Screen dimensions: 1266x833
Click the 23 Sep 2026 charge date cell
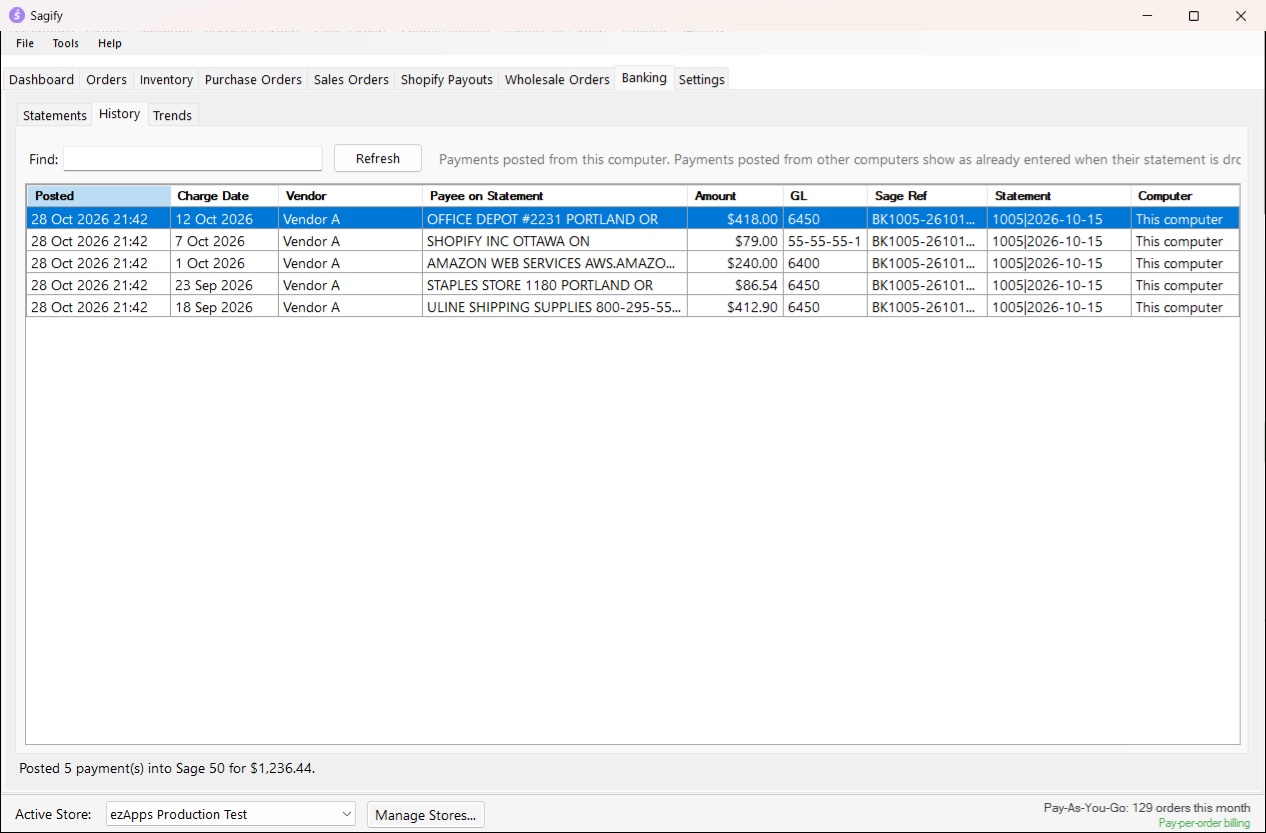point(225,285)
